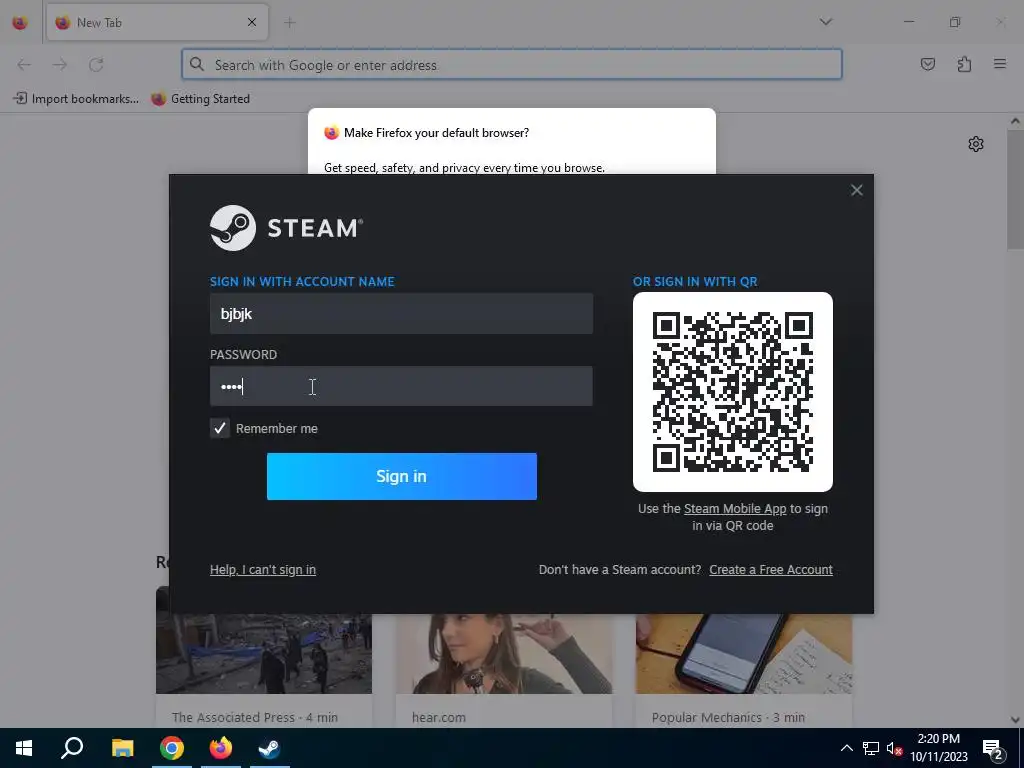Open the taskbar clock showing 2:20 PM
Screen dimensions: 1024x768
[939, 748]
